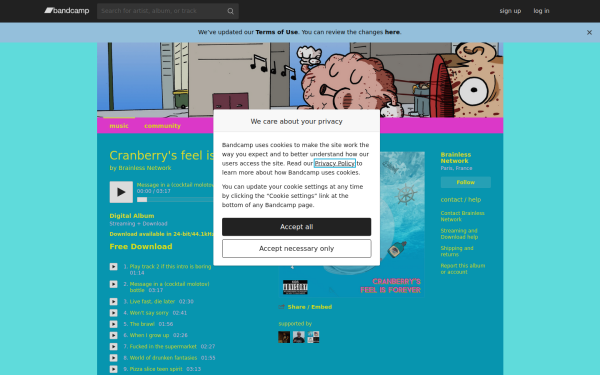Open the community tab

(x=162, y=126)
